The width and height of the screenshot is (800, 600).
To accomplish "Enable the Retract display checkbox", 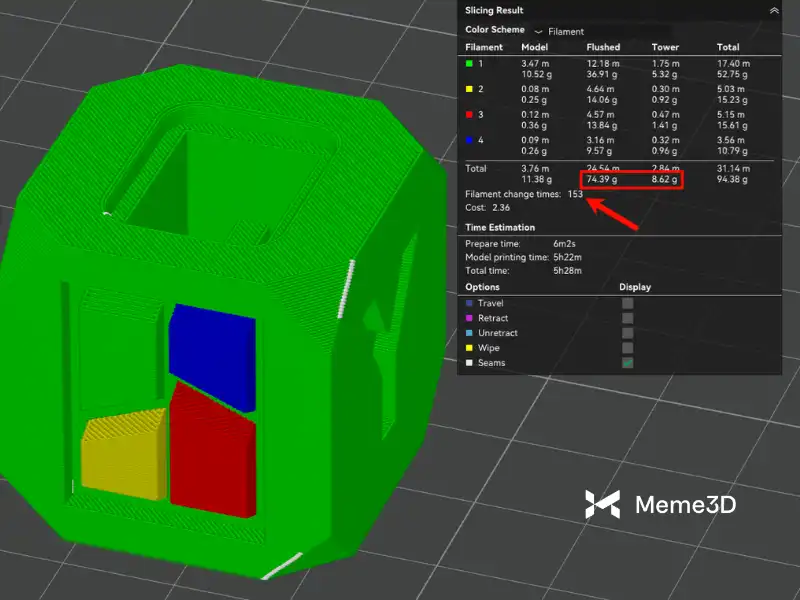I will (628, 318).
